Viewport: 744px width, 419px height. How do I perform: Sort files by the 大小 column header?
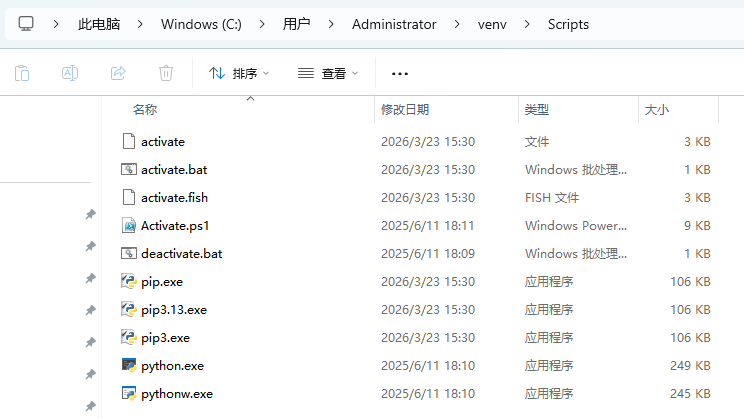pos(657,109)
